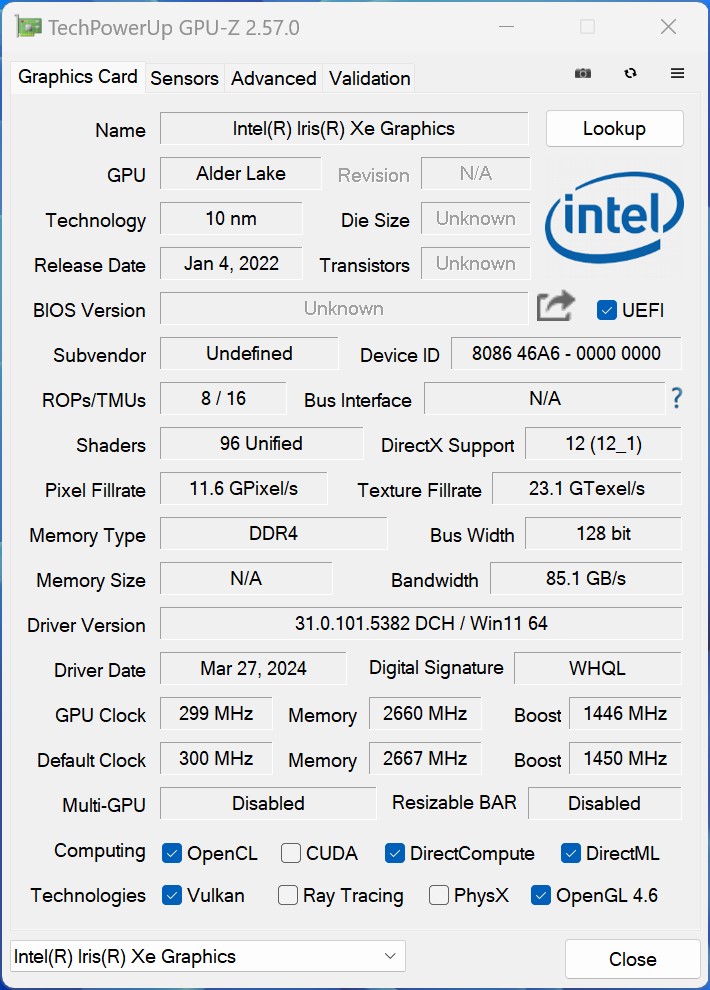
Task: Enable the Ray Tracing checkbox
Action: pyautogui.click(x=288, y=895)
